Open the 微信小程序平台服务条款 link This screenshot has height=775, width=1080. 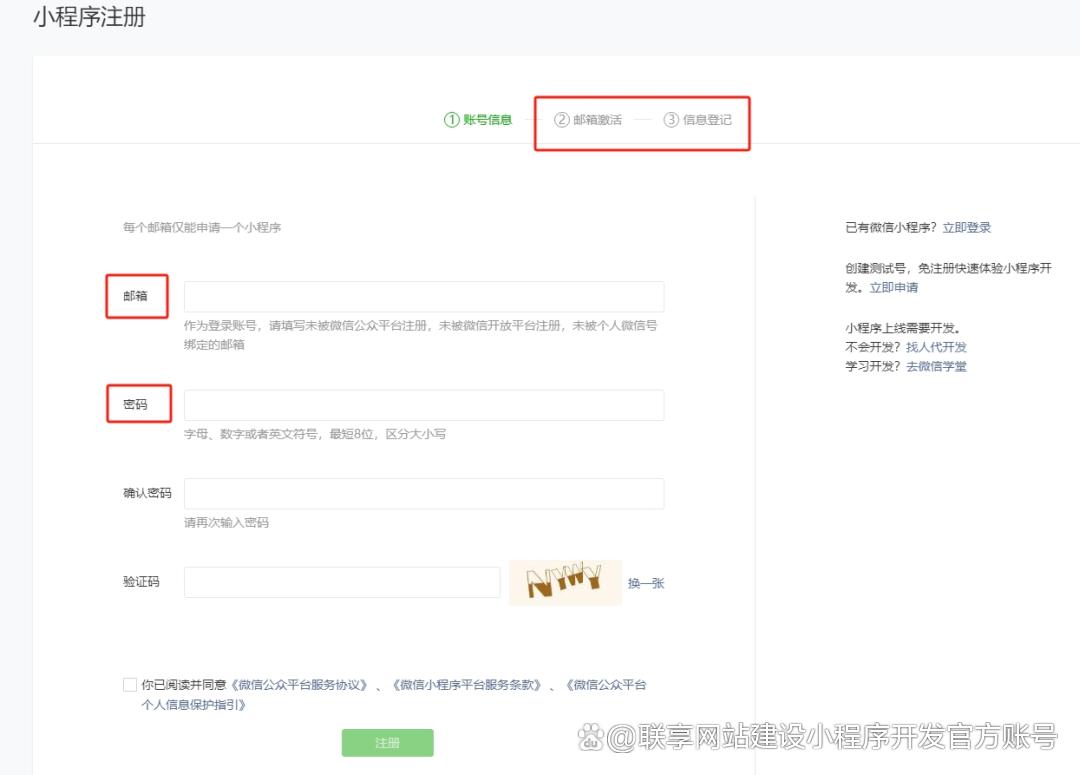coord(467,686)
